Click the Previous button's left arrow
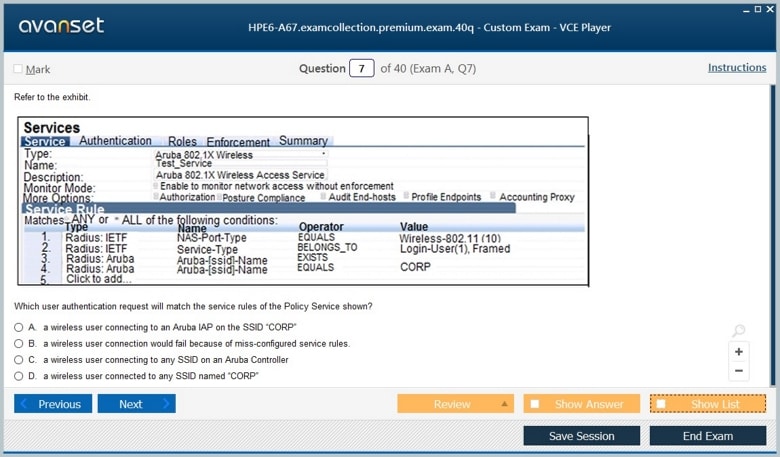 (x=23, y=404)
